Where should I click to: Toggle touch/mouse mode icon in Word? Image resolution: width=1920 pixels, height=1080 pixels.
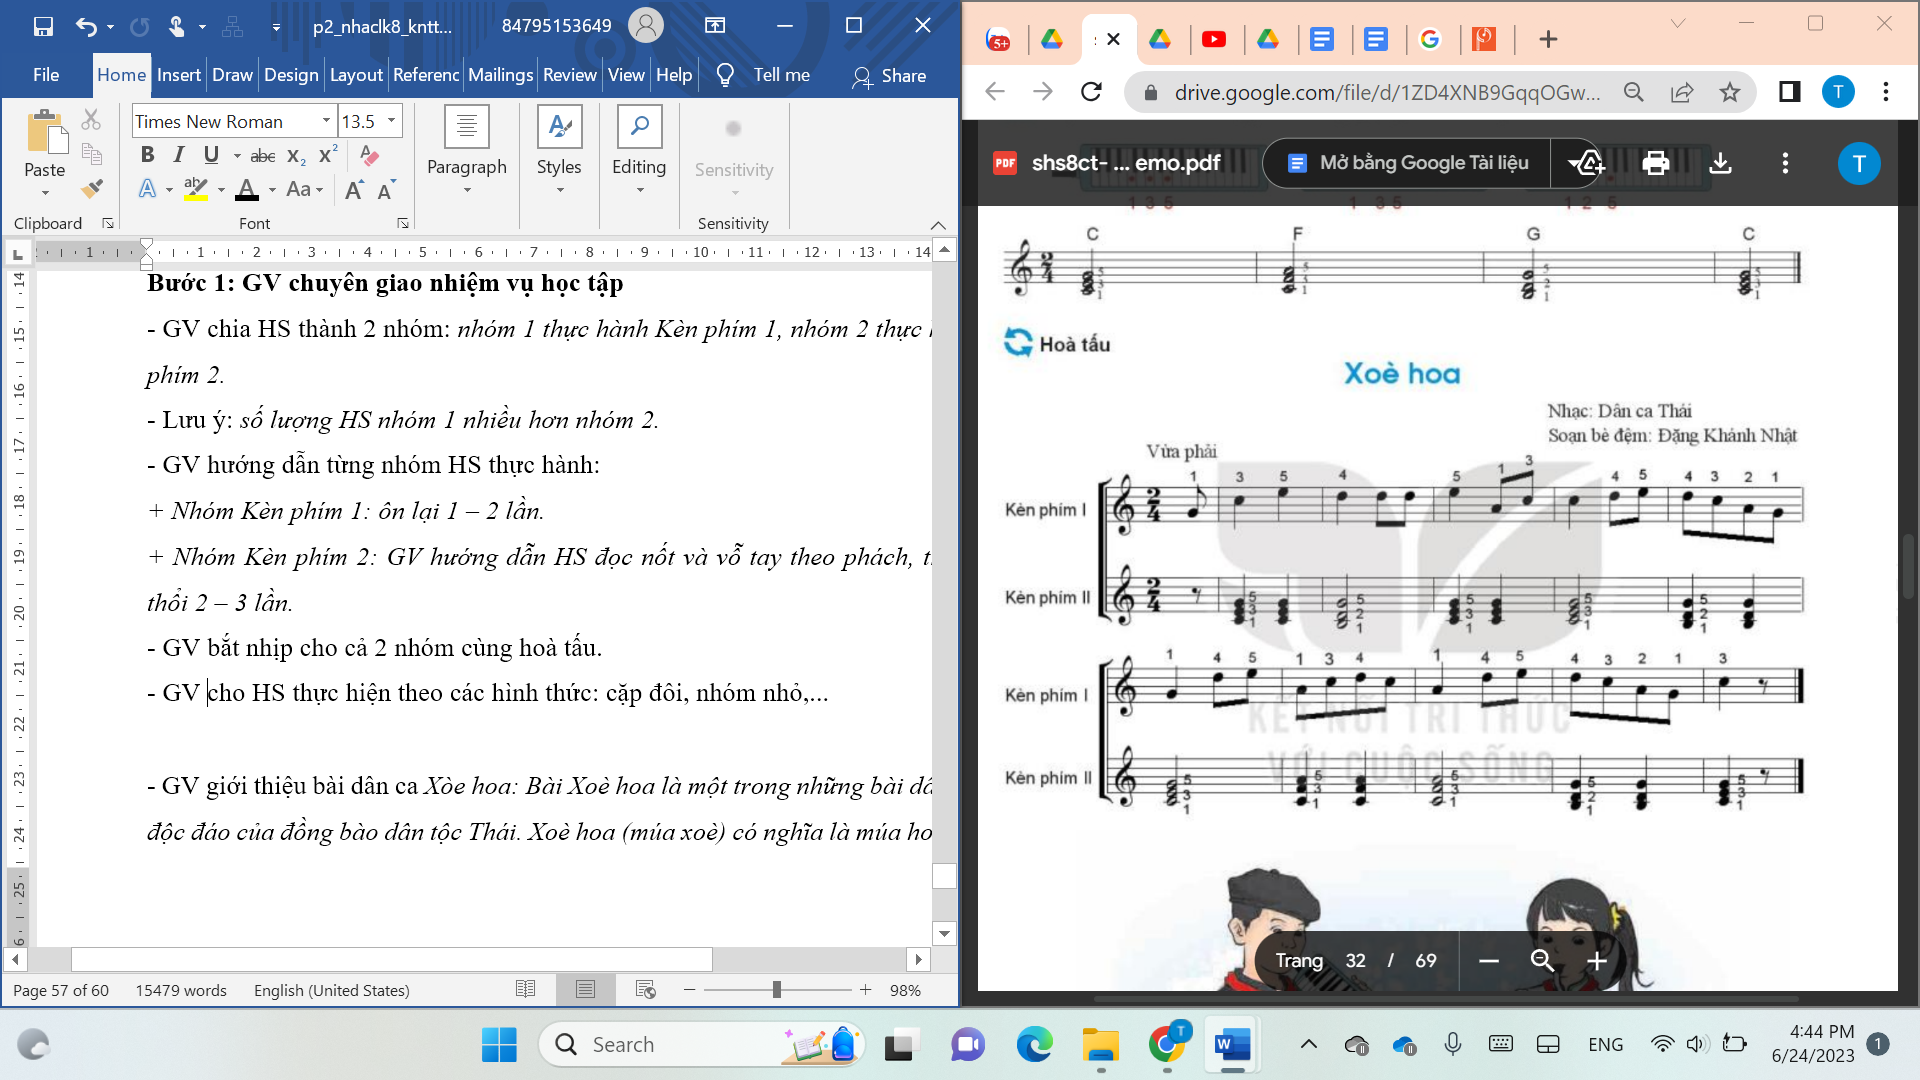[177, 27]
